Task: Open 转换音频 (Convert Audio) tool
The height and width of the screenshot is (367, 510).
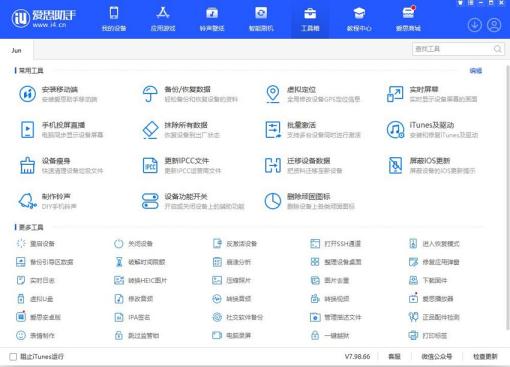Action: click(x=232, y=299)
